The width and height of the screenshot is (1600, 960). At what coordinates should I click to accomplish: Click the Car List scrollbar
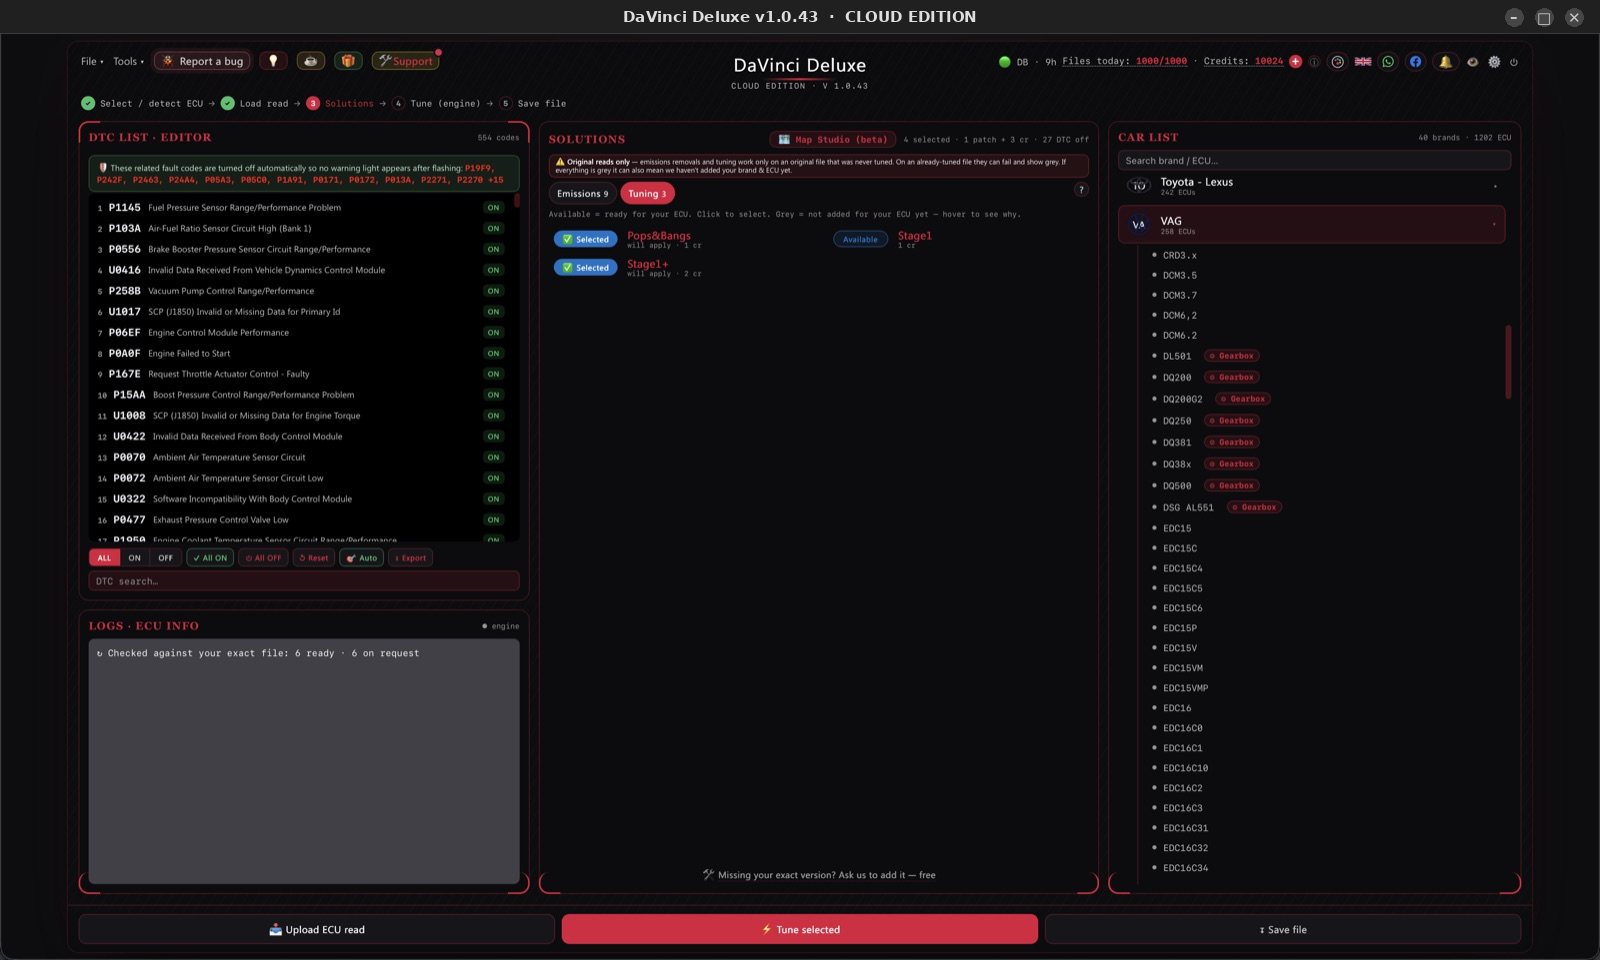pyautogui.click(x=1508, y=362)
